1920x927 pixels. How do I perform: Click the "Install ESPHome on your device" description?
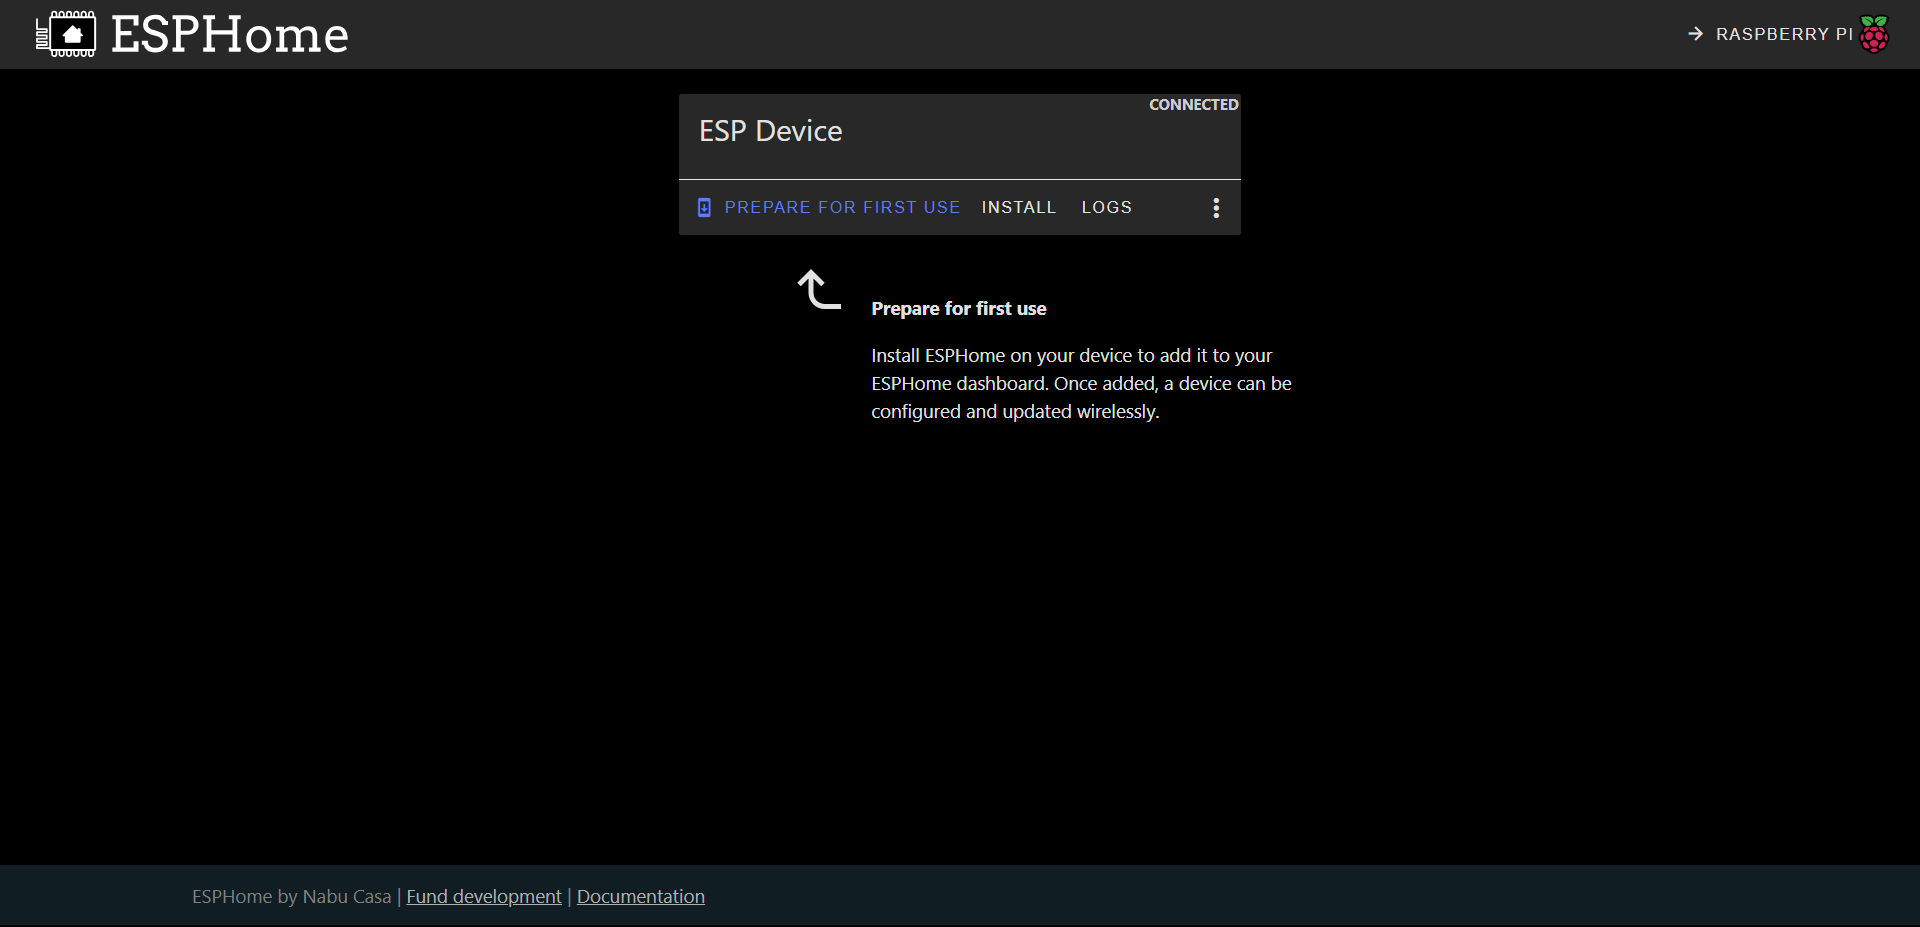pos(1081,384)
